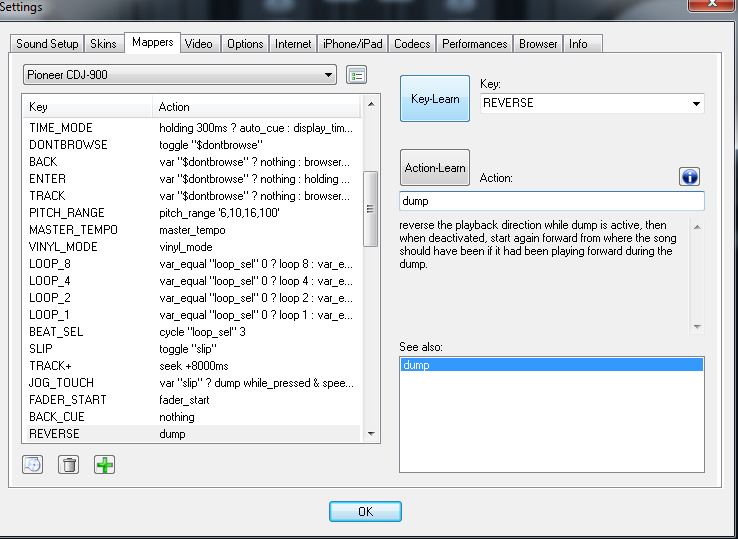The height and width of the screenshot is (539, 738).
Task: Select the JOG_TOUCH mapping row
Action: (x=191, y=383)
